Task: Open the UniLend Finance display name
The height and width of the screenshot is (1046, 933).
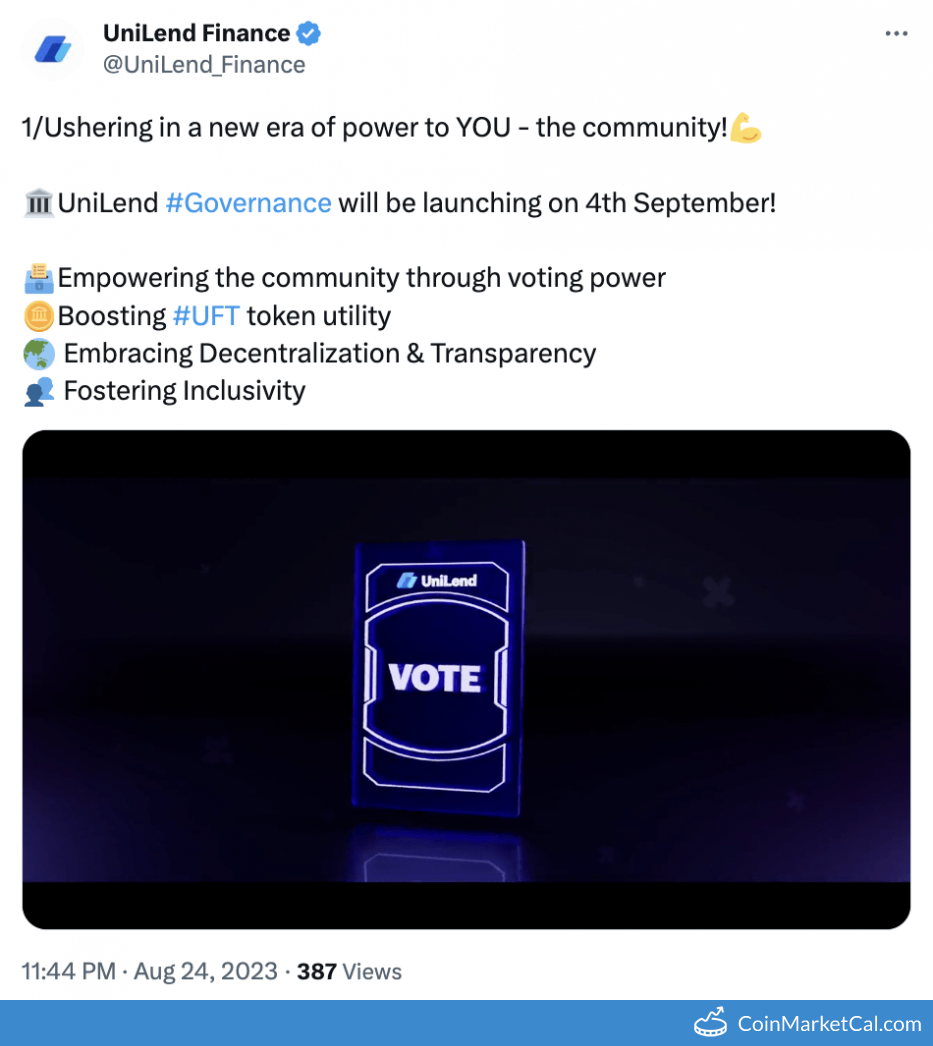Action: [196, 33]
